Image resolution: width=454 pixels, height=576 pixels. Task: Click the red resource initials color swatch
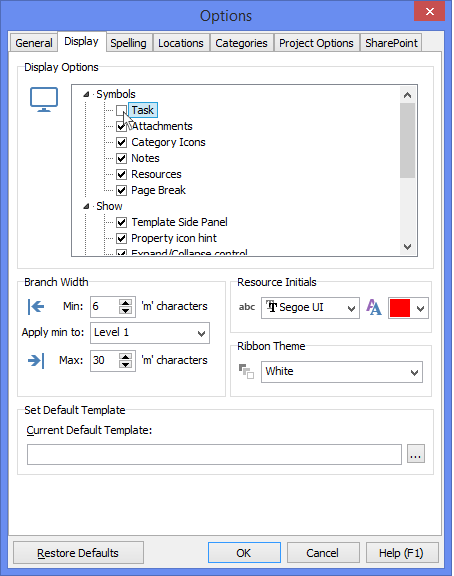click(x=400, y=308)
